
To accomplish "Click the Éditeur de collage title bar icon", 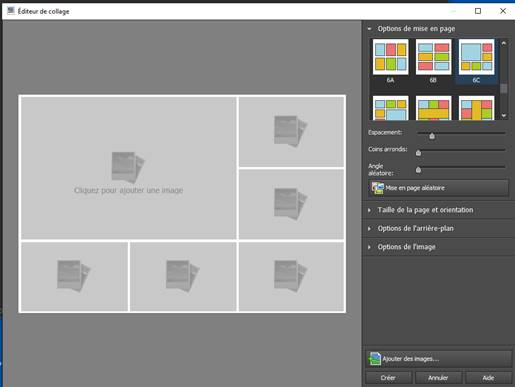I will (11, 11).
